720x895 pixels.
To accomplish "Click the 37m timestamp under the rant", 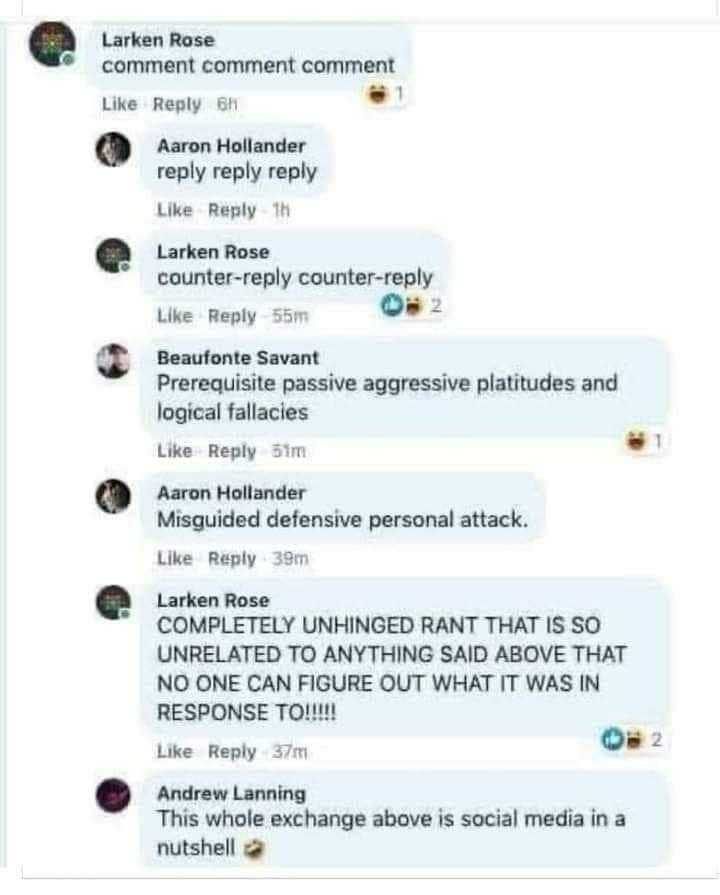I will click(289, 752).
